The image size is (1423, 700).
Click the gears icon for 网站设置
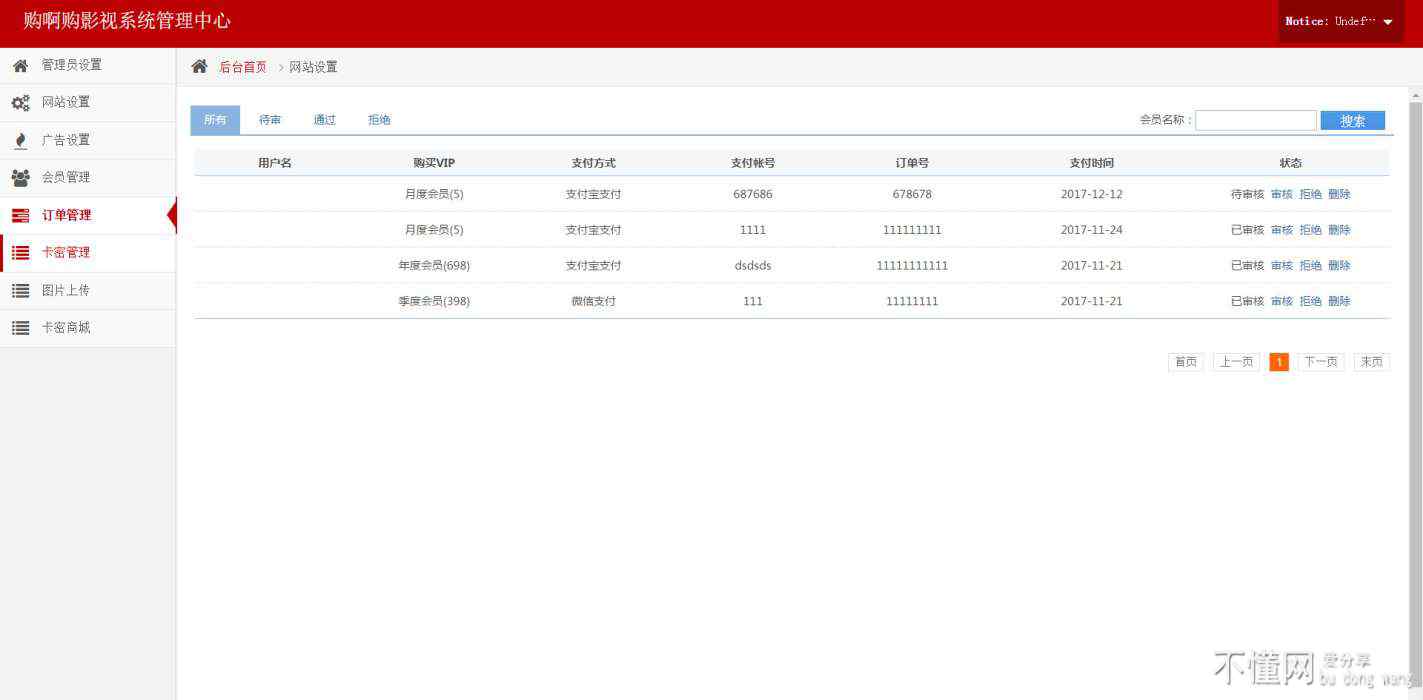(20, 103)
